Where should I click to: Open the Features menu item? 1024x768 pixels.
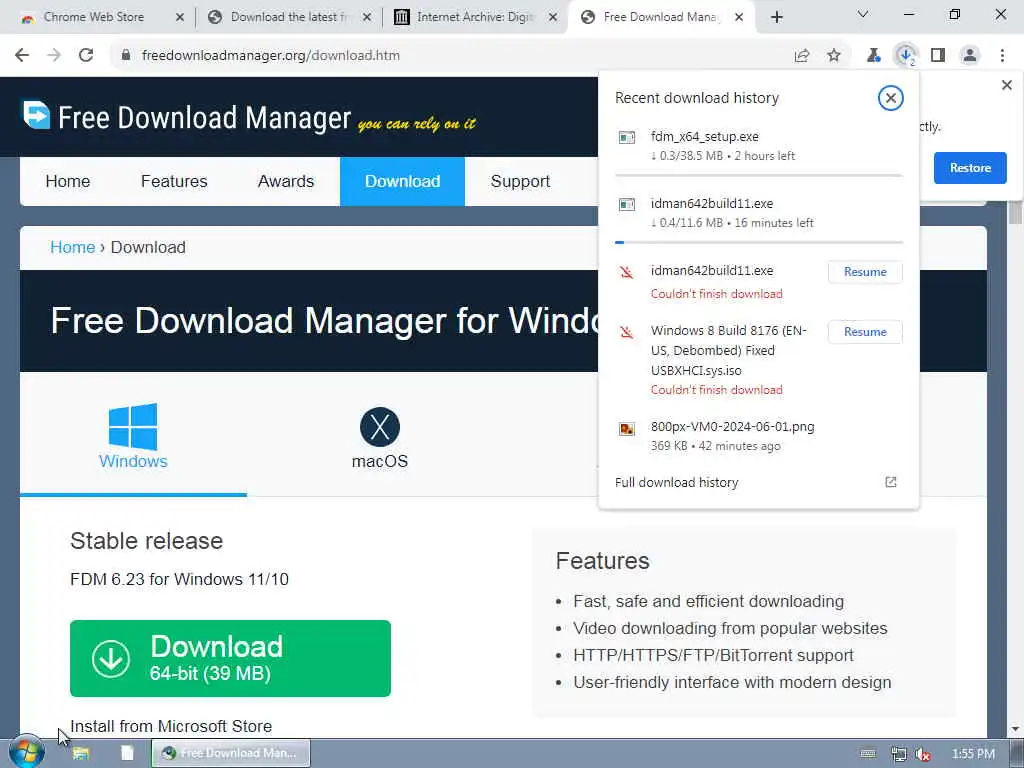point(174,182)
